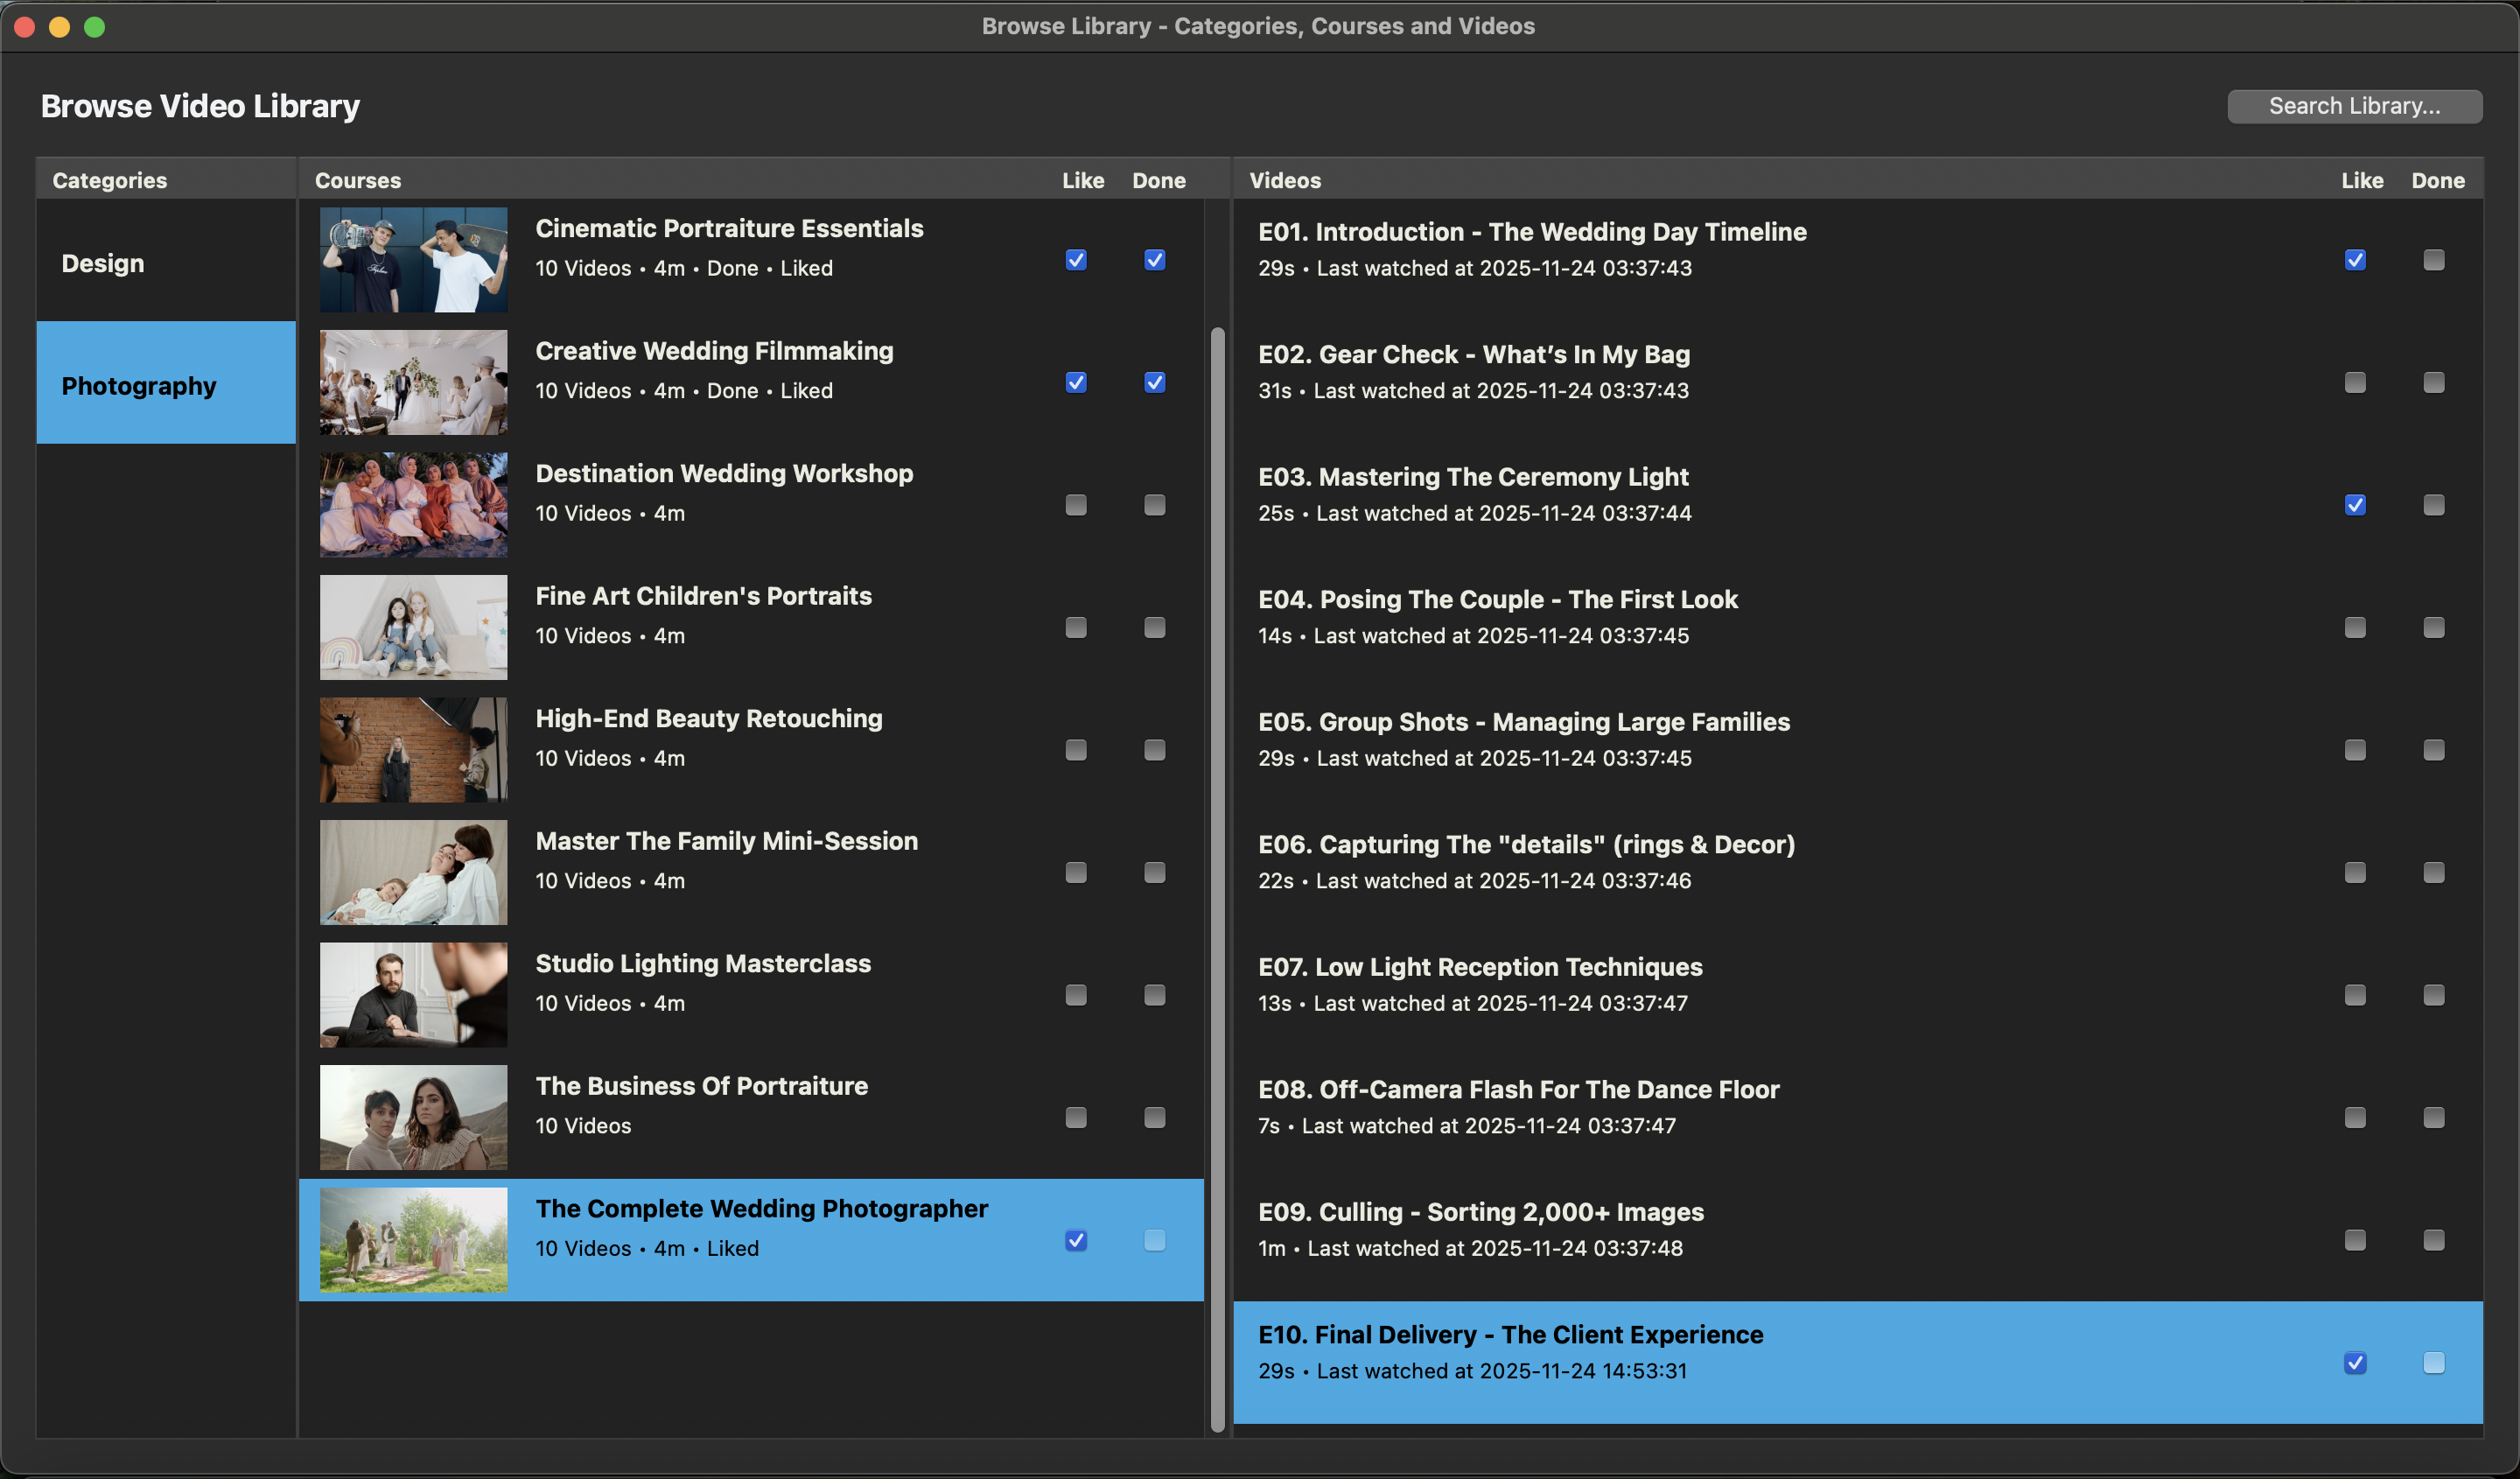Unlike Creative Wedding Filmmaking course
This screenshot has width=2520, height=1479.
(1076, 383)
